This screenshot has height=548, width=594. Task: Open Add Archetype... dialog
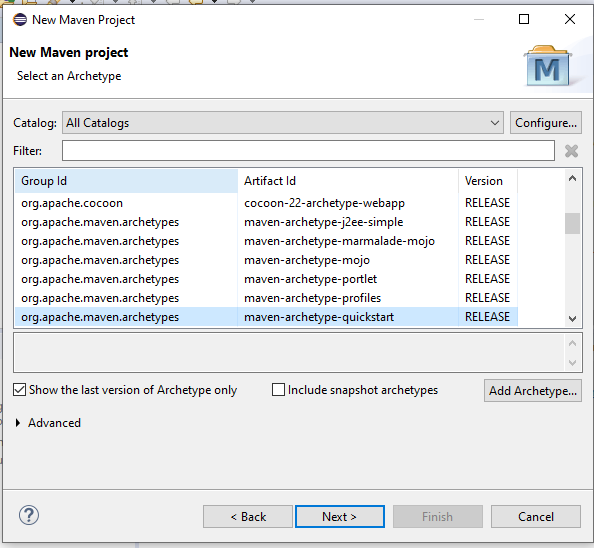533,390
